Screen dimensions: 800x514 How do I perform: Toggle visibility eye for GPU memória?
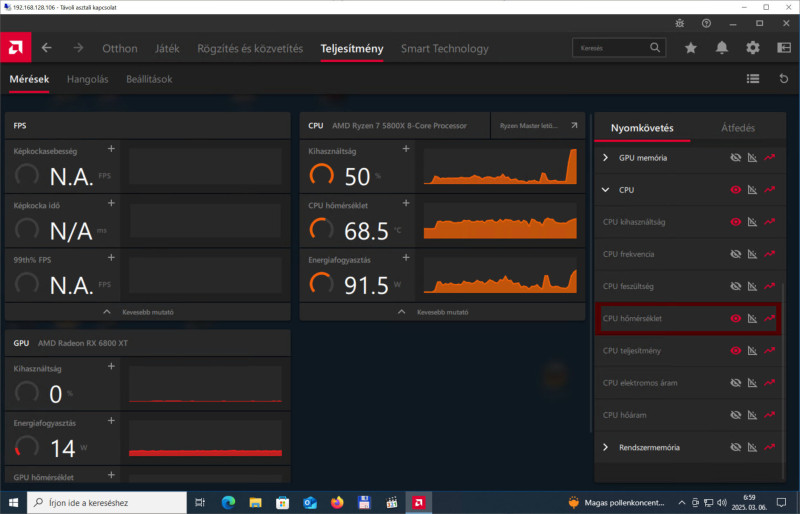(735, 158)
